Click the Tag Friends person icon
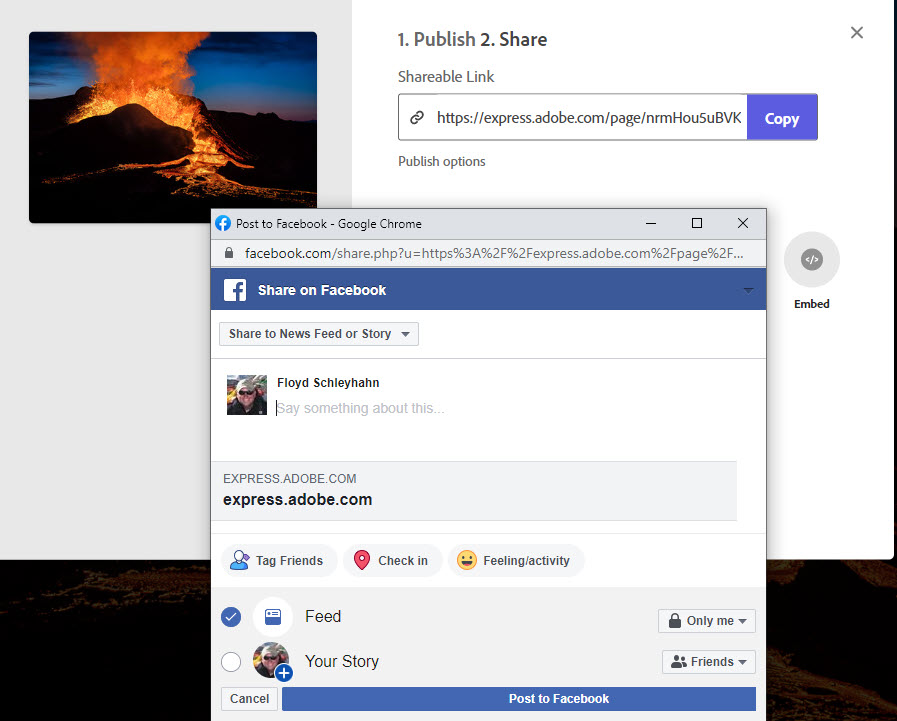This screenshot has height=721, width=897. pos(239,560)
